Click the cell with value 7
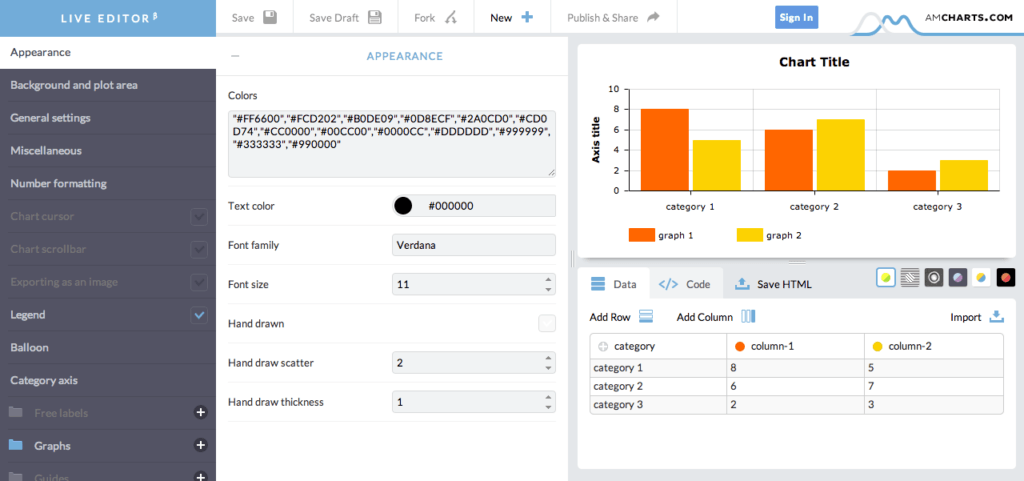This screenshot has height=481, width=1024. pyautogui.click(x=933, y=386)
